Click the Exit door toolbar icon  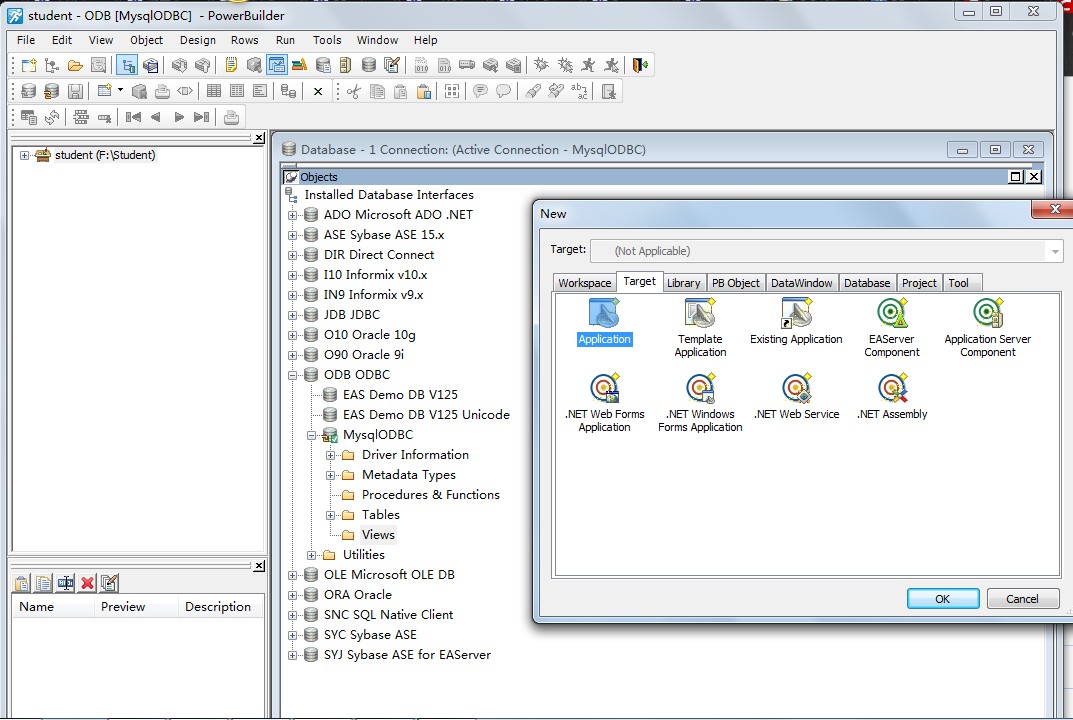click(x=640, y=65)
